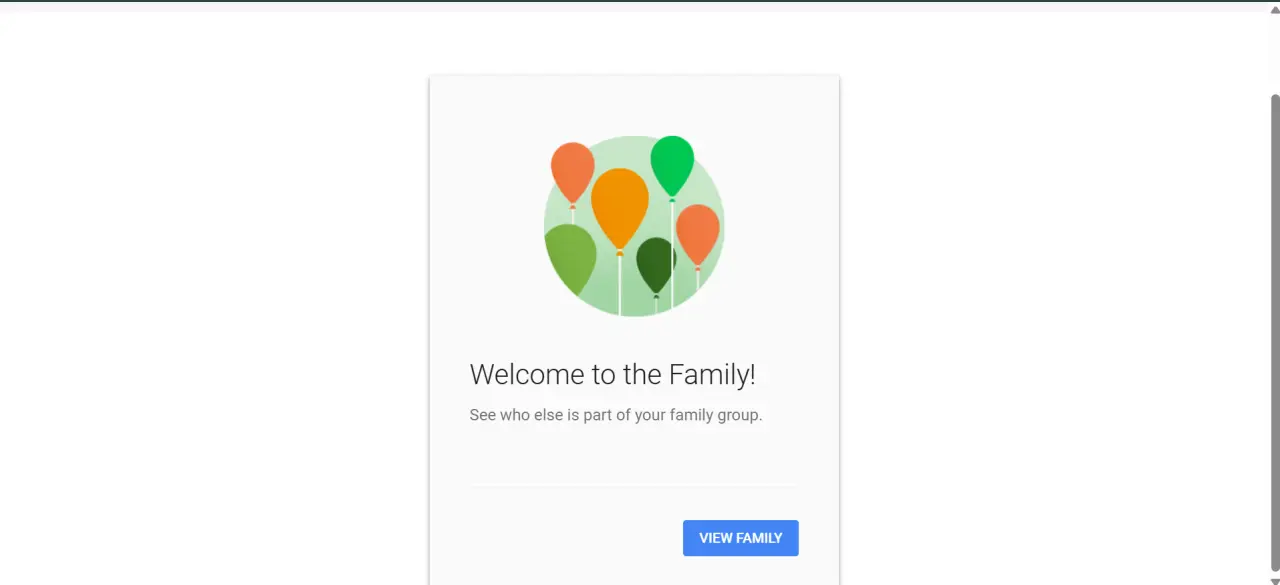Screen dimensions: 1280x585
Task: Click the orange balloon below the bright green one
Action: coord(698,234)
